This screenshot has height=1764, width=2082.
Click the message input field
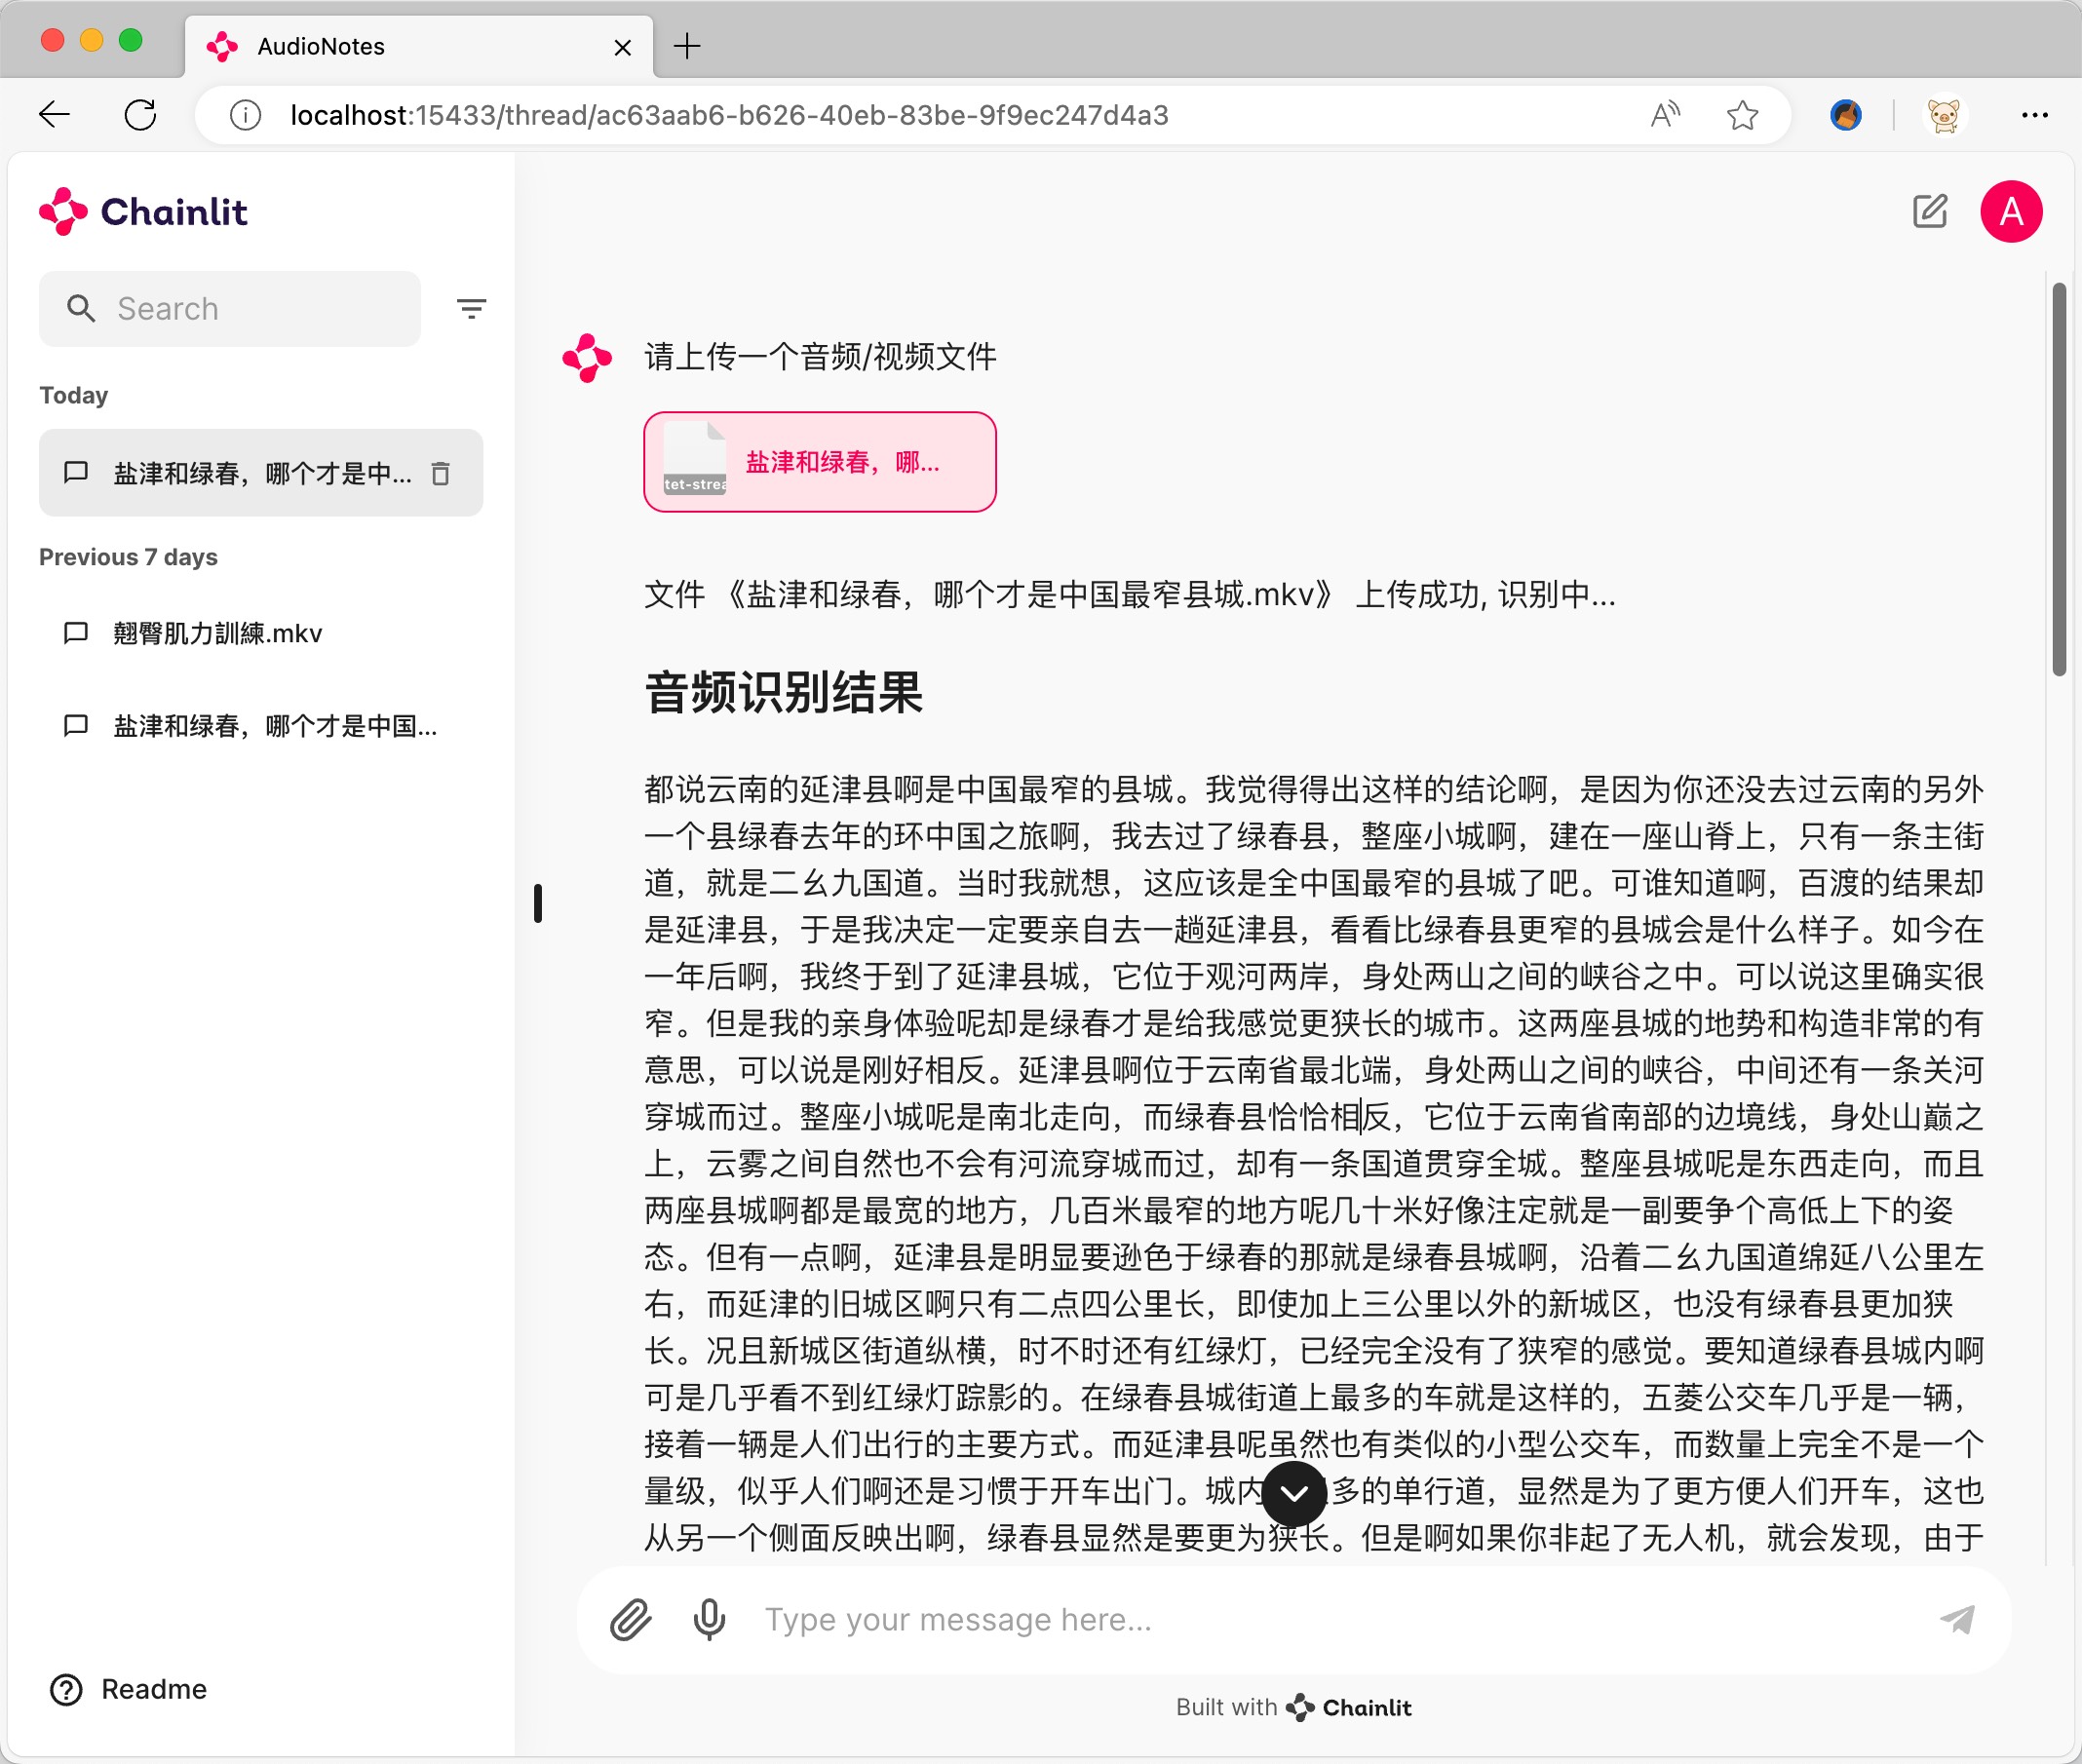(x=1292, y=1619)
